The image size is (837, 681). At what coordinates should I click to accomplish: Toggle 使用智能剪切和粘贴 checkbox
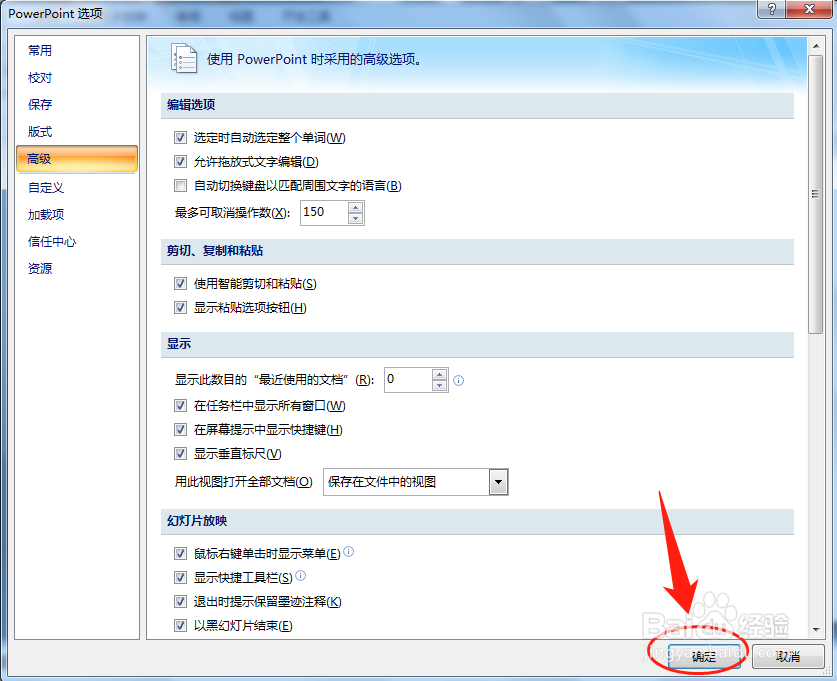pyautogui.click(x=180, y=283)
